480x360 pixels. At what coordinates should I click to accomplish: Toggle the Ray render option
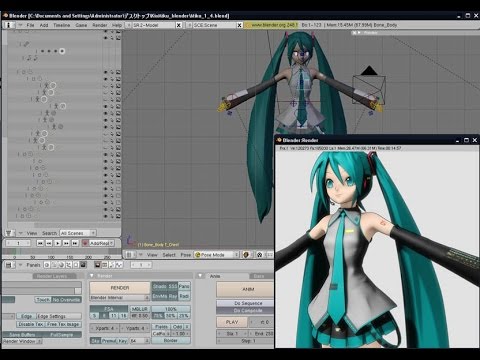pyautogui.click(x=173, y=296)
